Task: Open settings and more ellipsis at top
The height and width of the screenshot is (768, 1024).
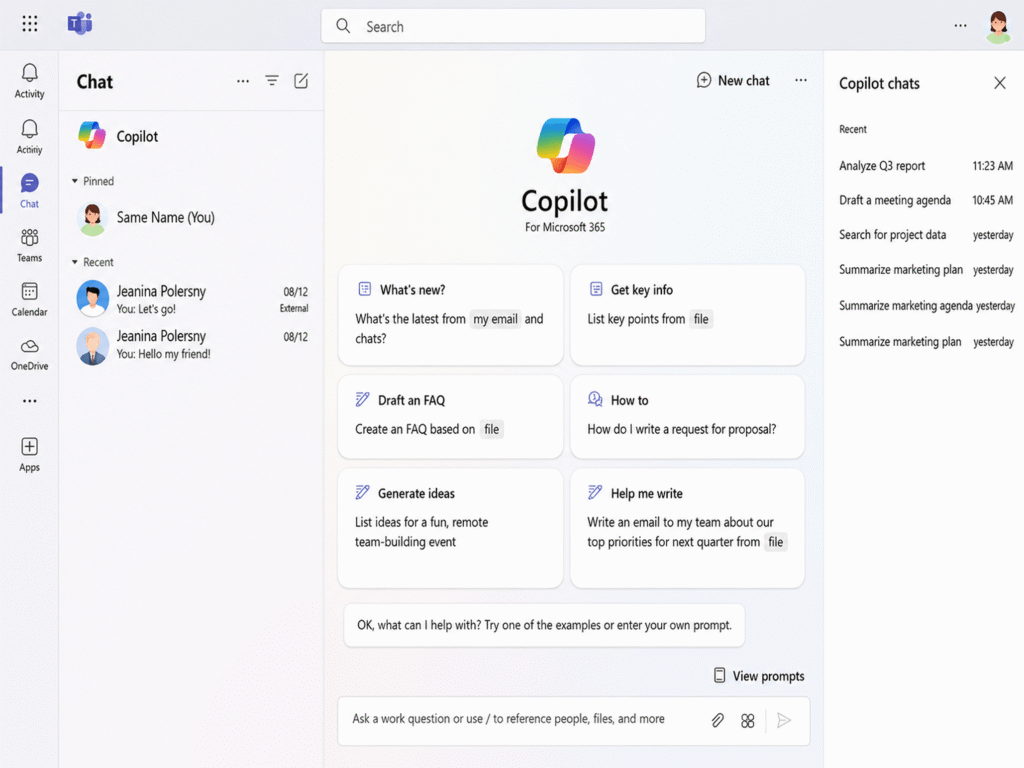Action: tap(960, 25)
